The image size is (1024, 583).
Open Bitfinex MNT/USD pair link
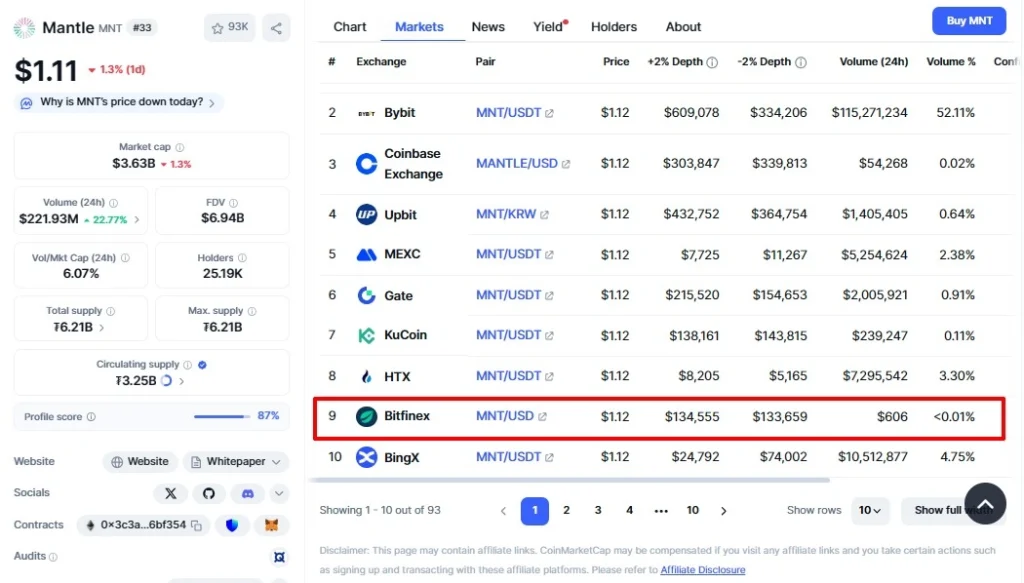[x=511, y=417]
